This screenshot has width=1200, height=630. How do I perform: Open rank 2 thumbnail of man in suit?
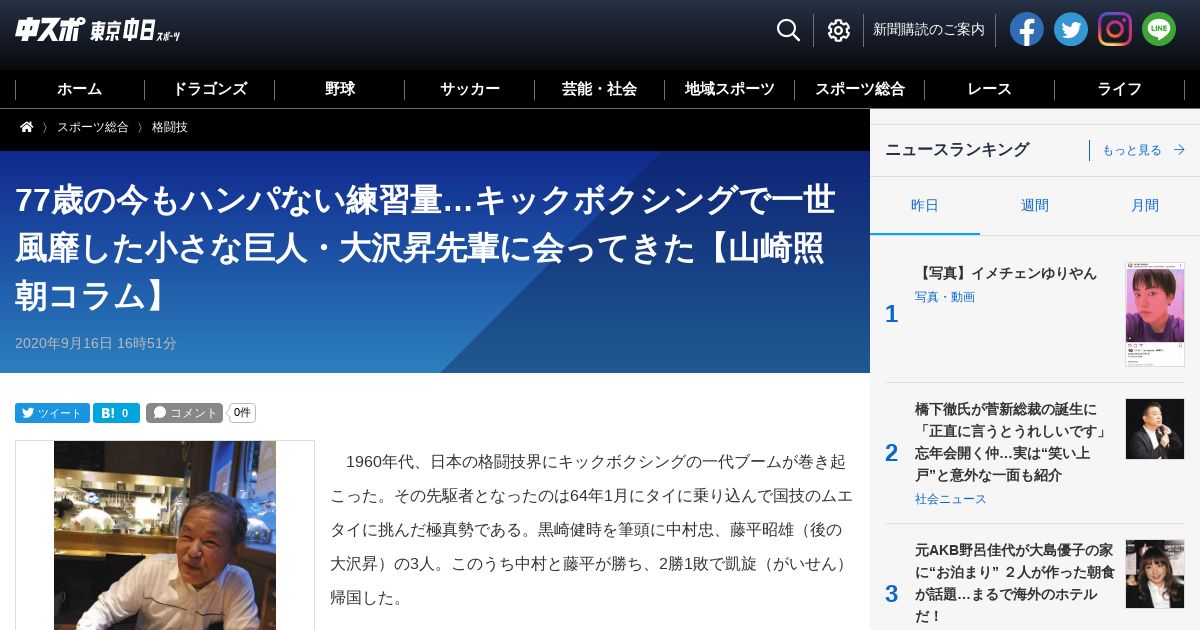click(x=1155, y=429)
